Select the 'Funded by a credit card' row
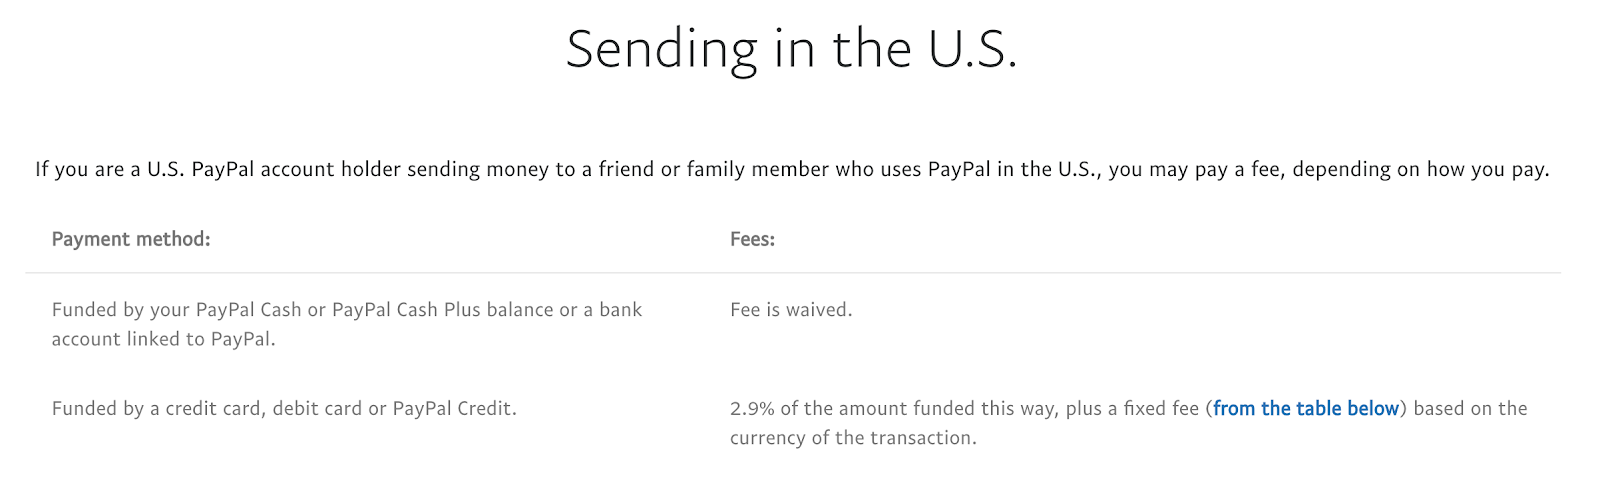This screenshot has height=491, width=1600. coord(284,408)
